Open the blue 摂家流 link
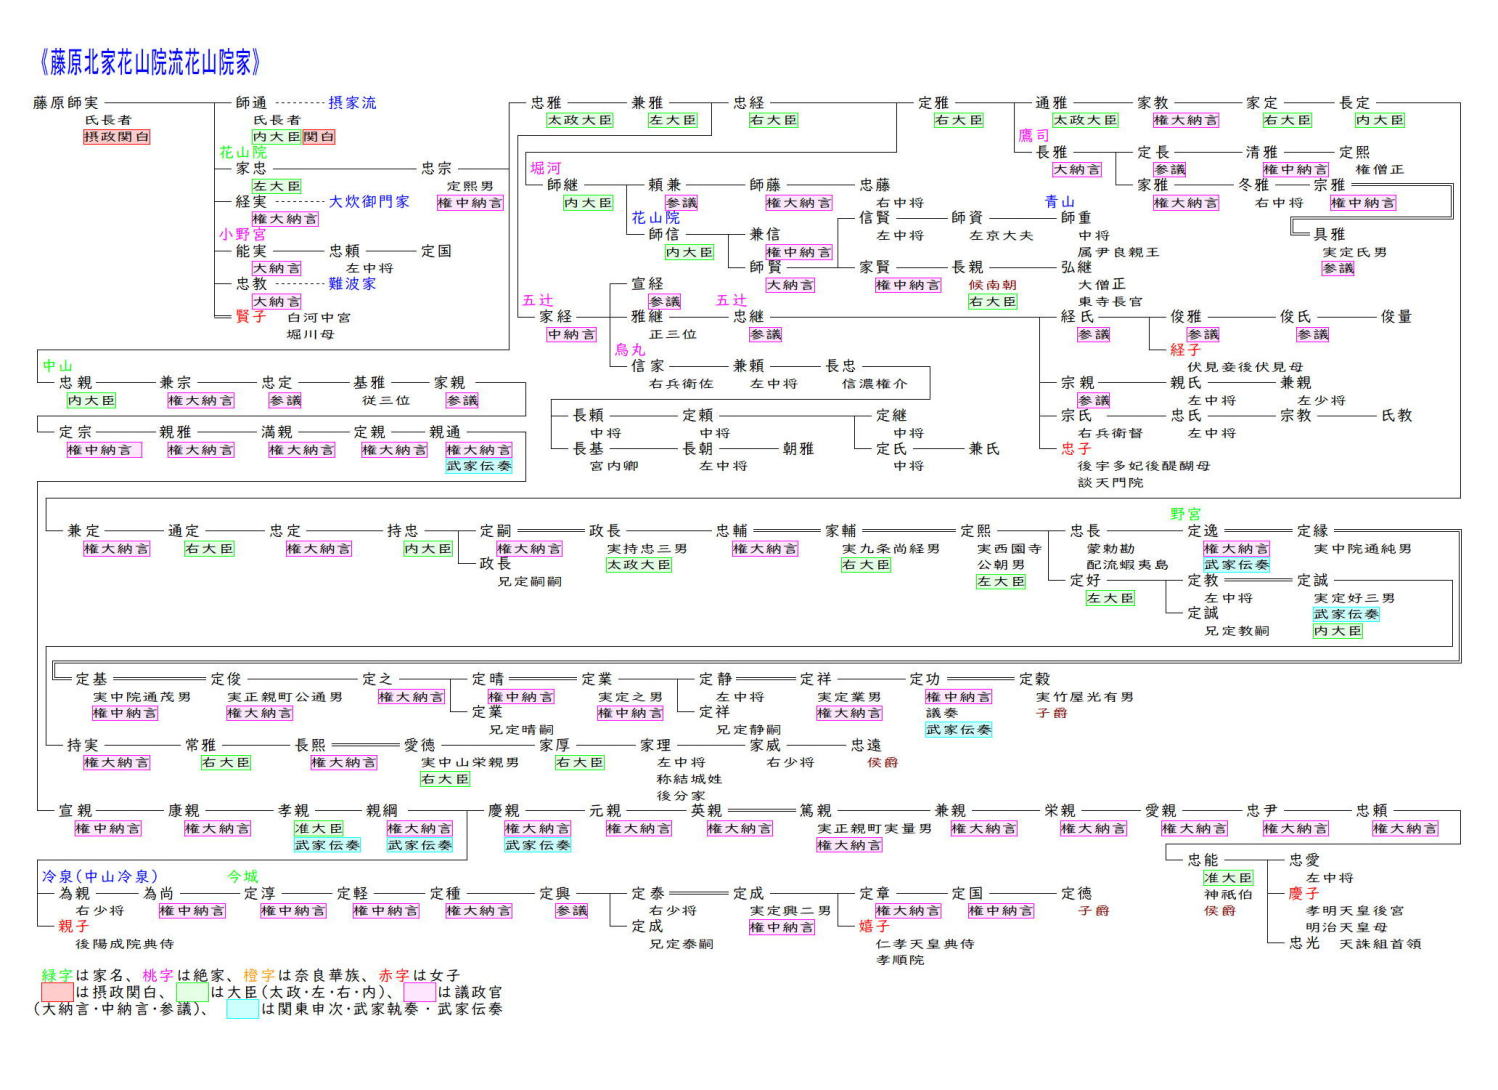The height and width of the screenshot is (1090, 1498). (x=352, y=102)
